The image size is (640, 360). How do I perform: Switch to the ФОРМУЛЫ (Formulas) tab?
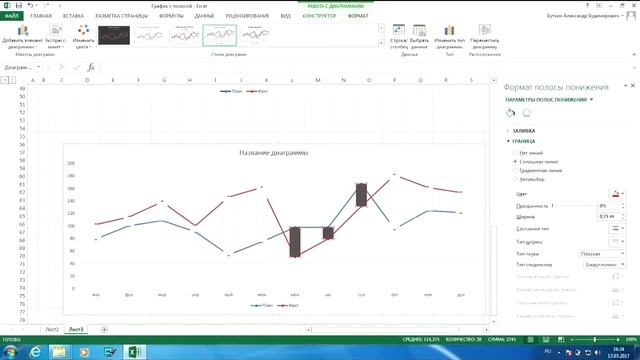[x=171, y=16]
